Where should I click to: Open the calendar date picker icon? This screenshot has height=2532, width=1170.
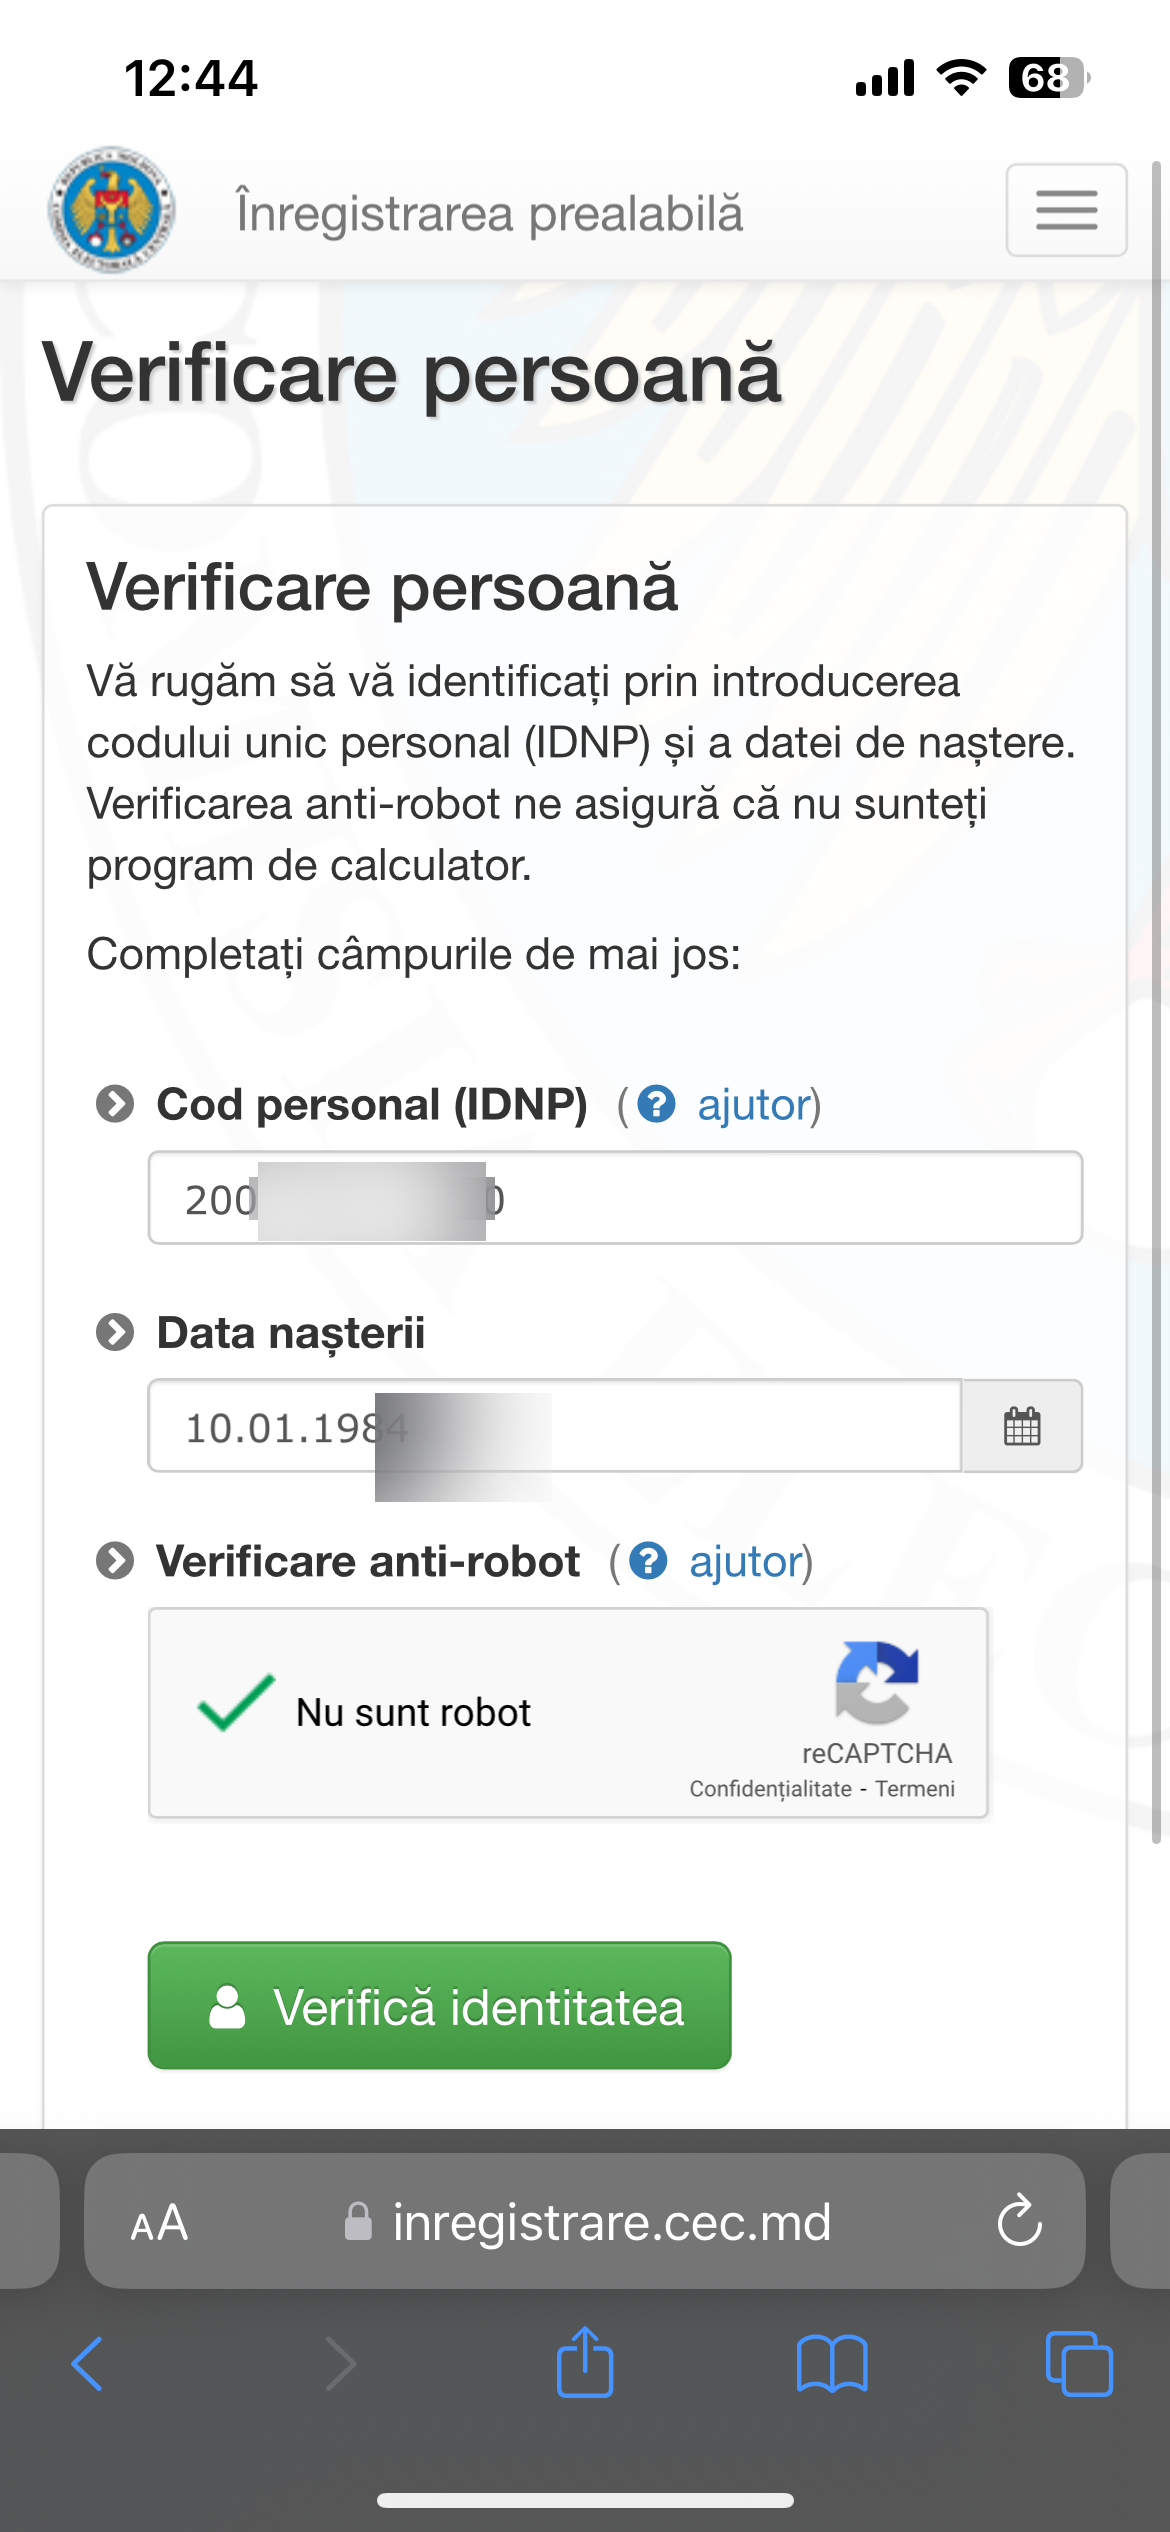pos(1022,1426)
